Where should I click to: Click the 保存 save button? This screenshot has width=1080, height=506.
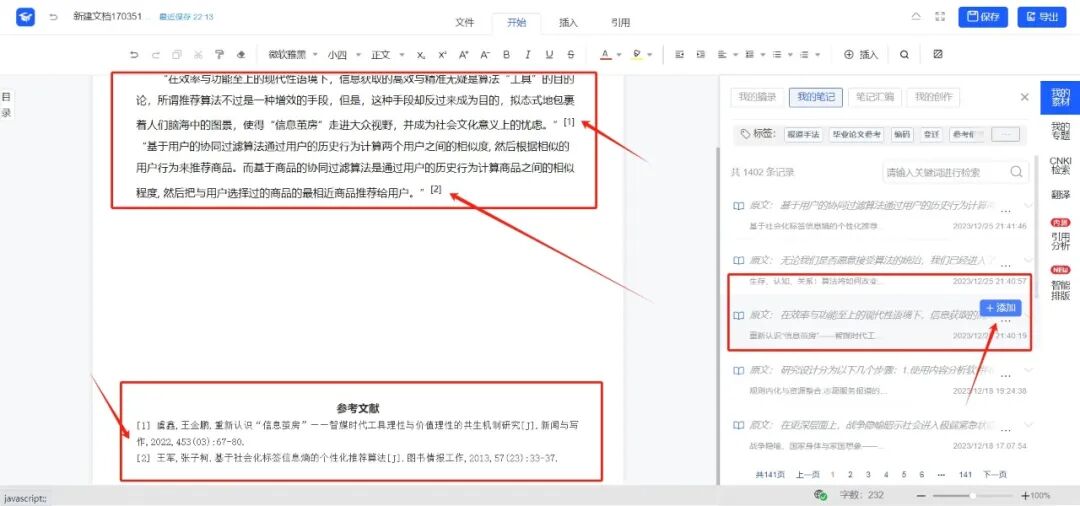point(983,17)
